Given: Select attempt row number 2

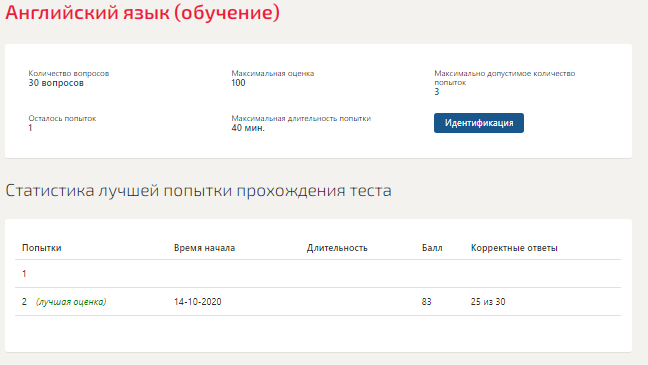Looking at the screenshot, I should point(318,302).
